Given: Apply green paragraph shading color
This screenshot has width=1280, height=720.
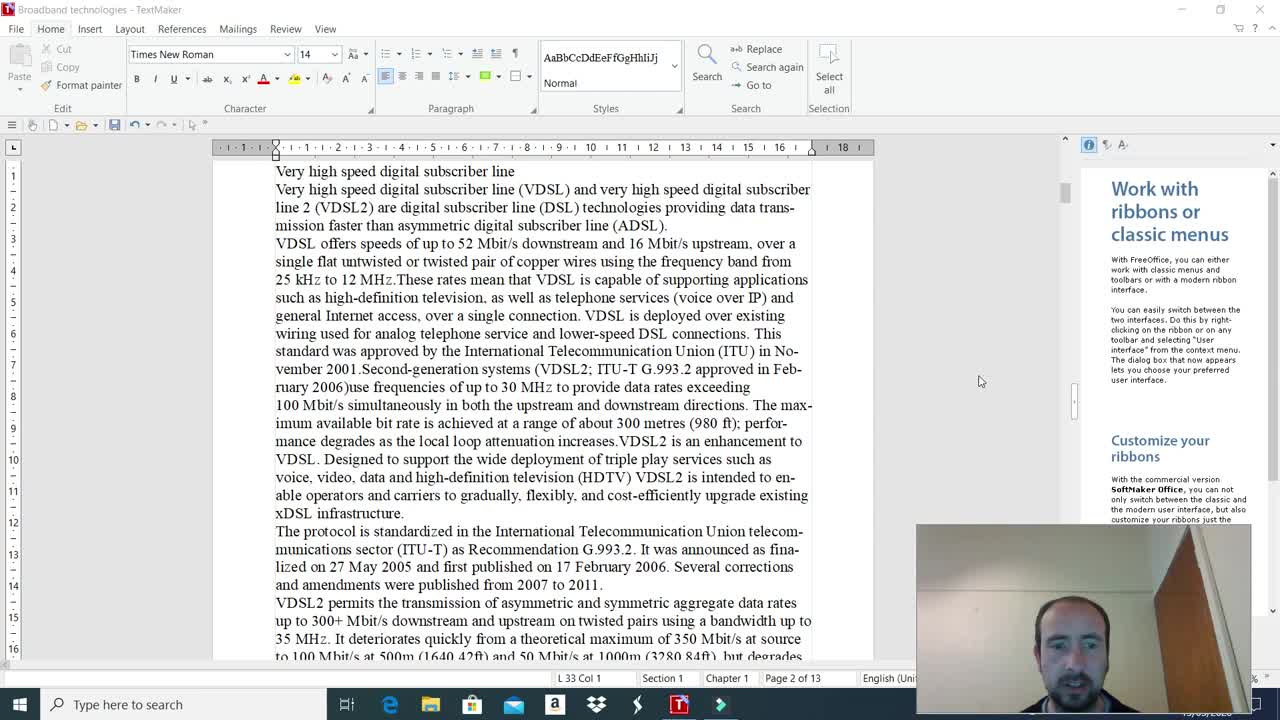Looking at the screenshot, I should (x=485, y=76).
